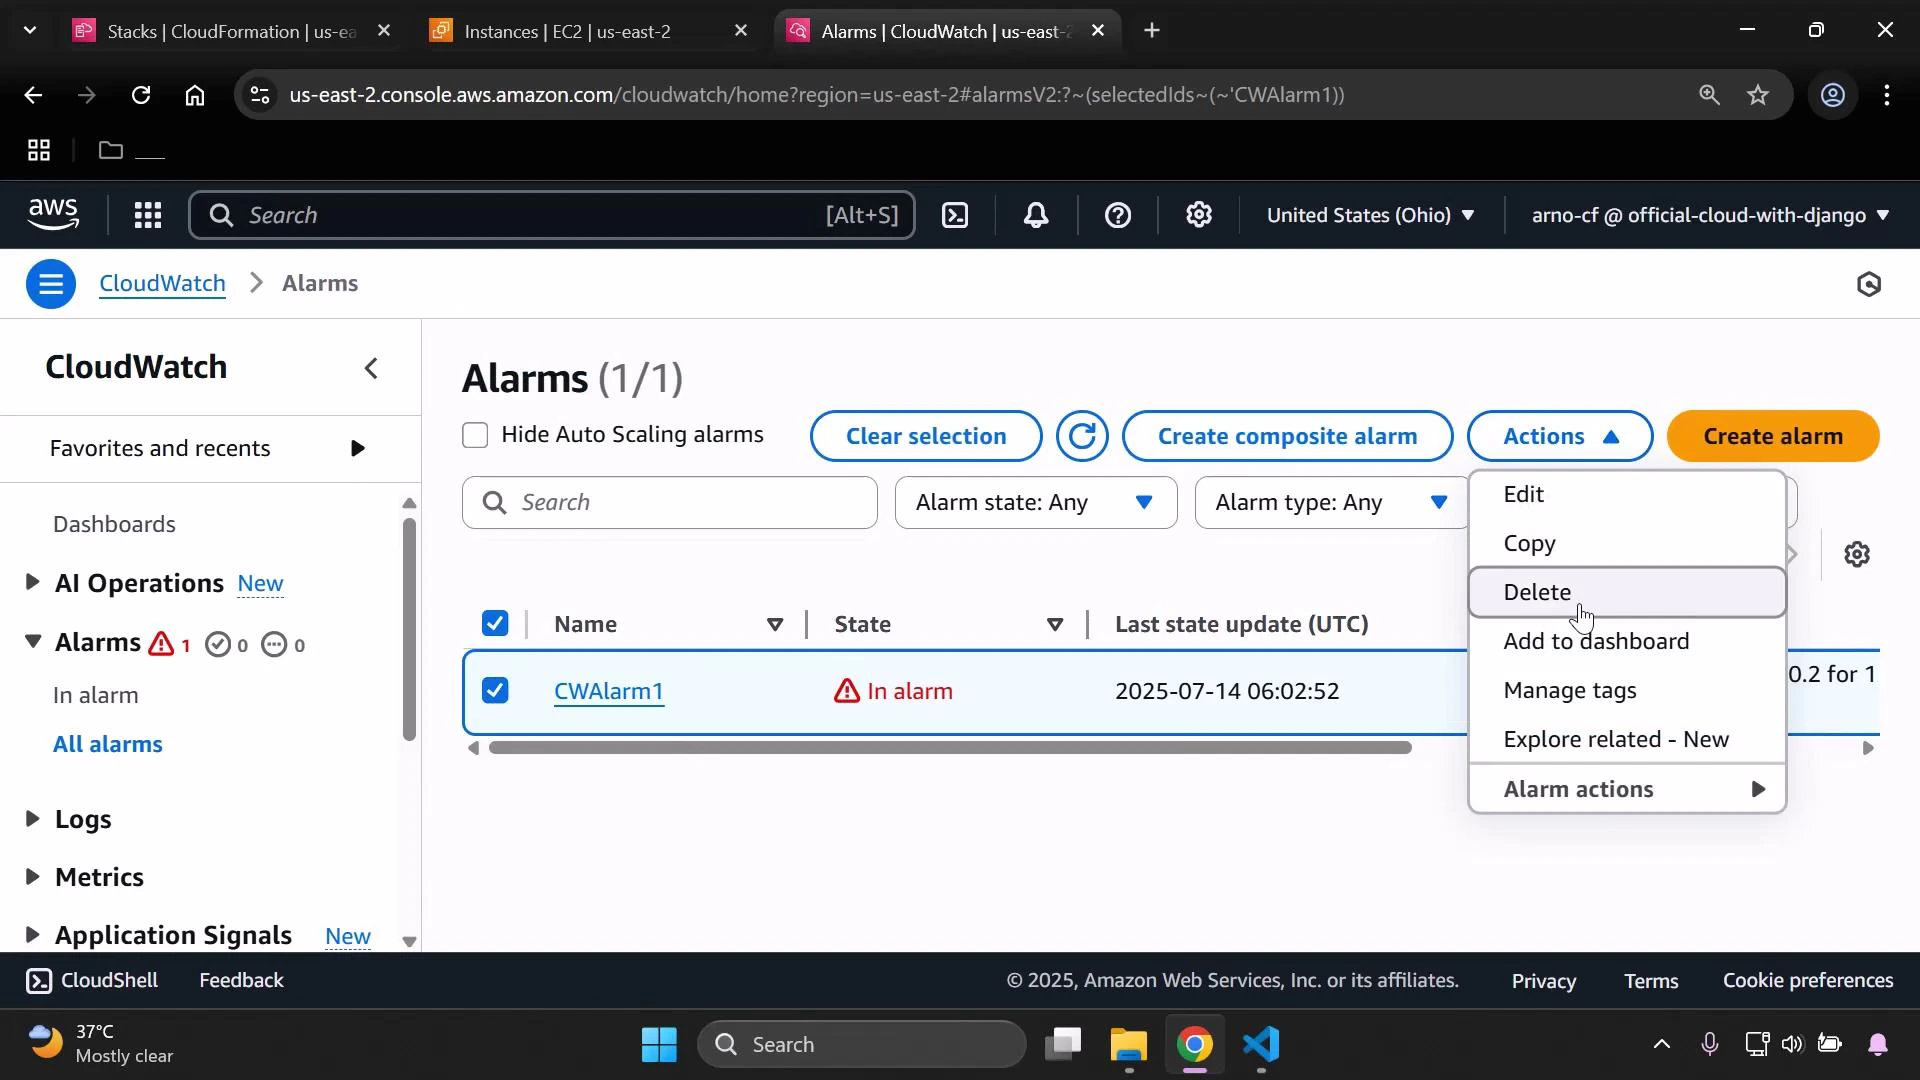Uncheck the select-all checkbox in table header
The height and width of the screenshot is (1080, 1920).
coord(496,622)
